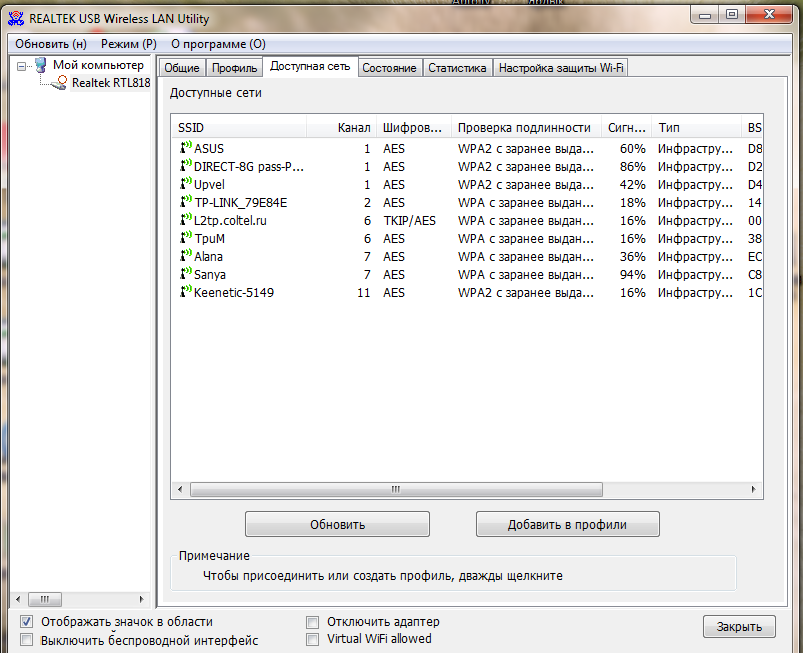Click the signal icon beside TP-LINK_79E84E
Viewport: 803px width, 653px height.
coord(186,201)
